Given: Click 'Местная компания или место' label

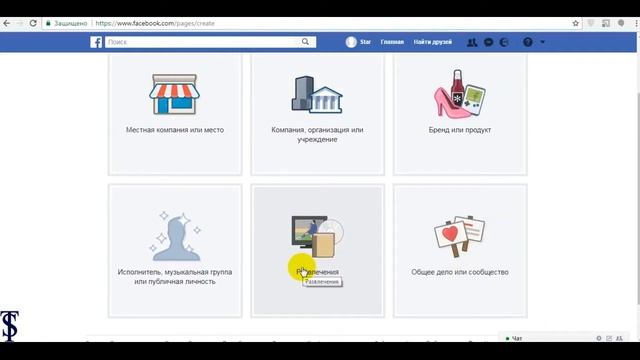Looking at the screenshot, I should click(x=175, y=130).
